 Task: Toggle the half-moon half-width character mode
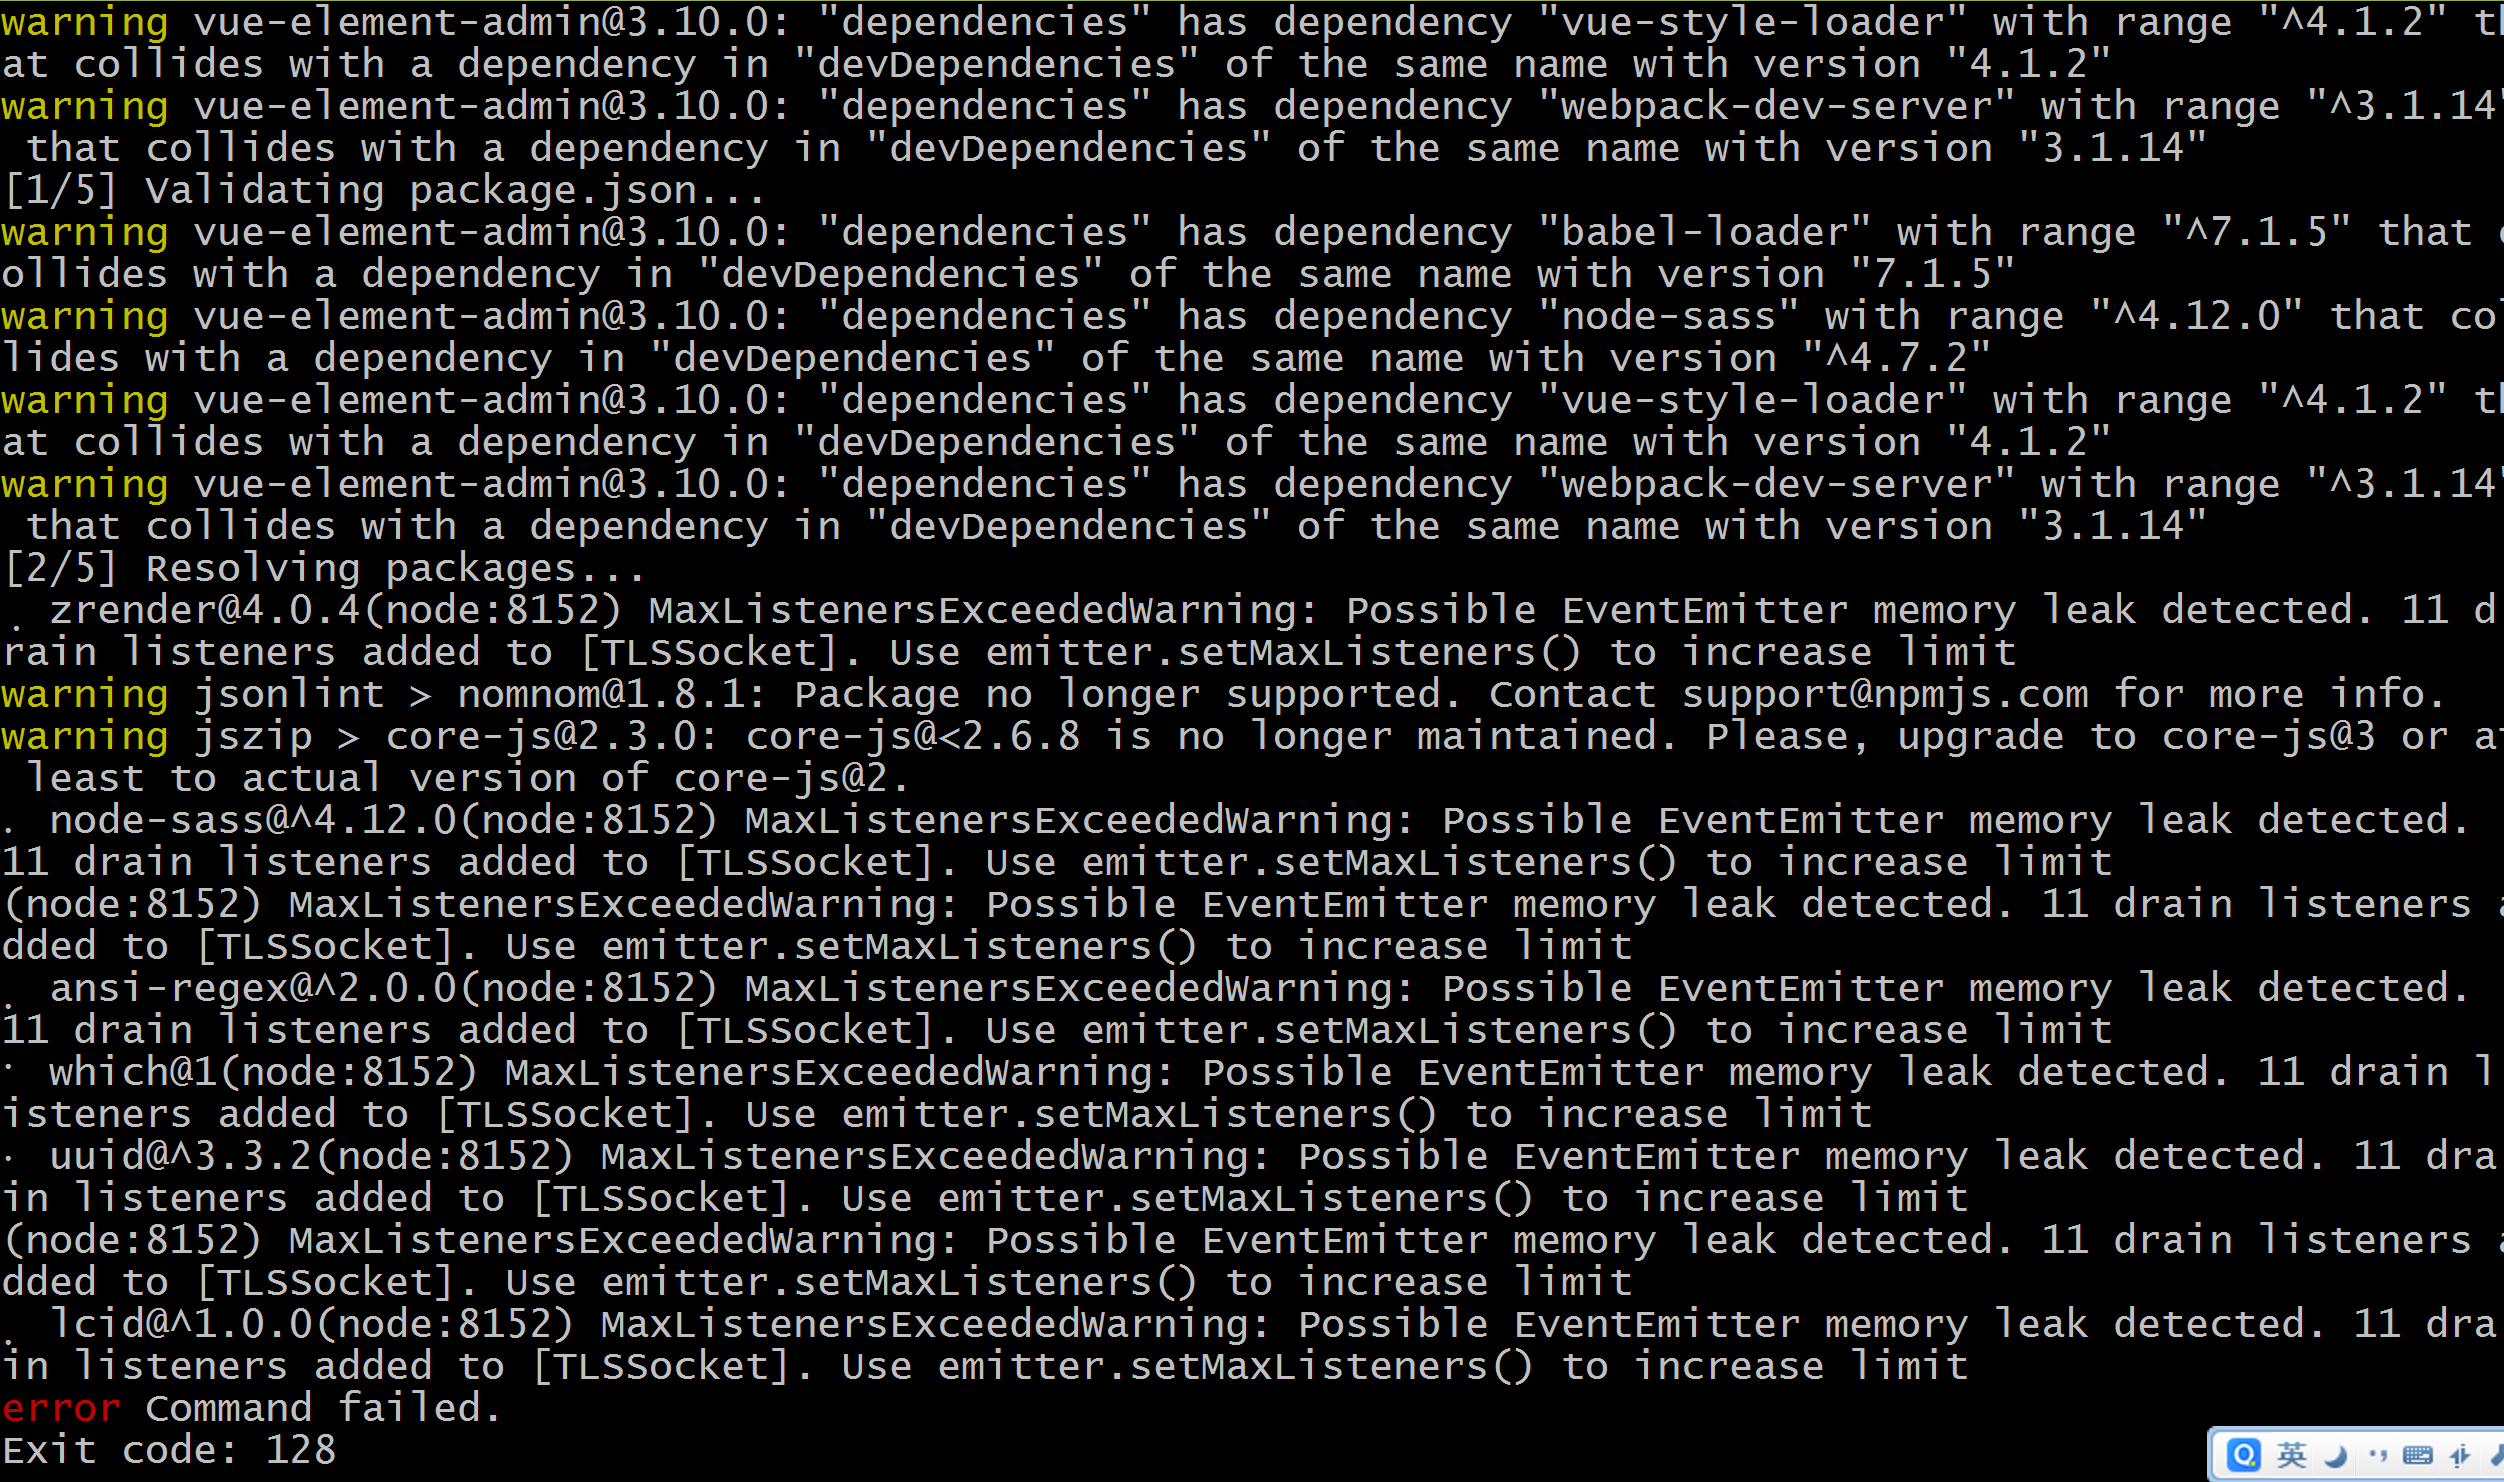(x=2336, y=1456)
